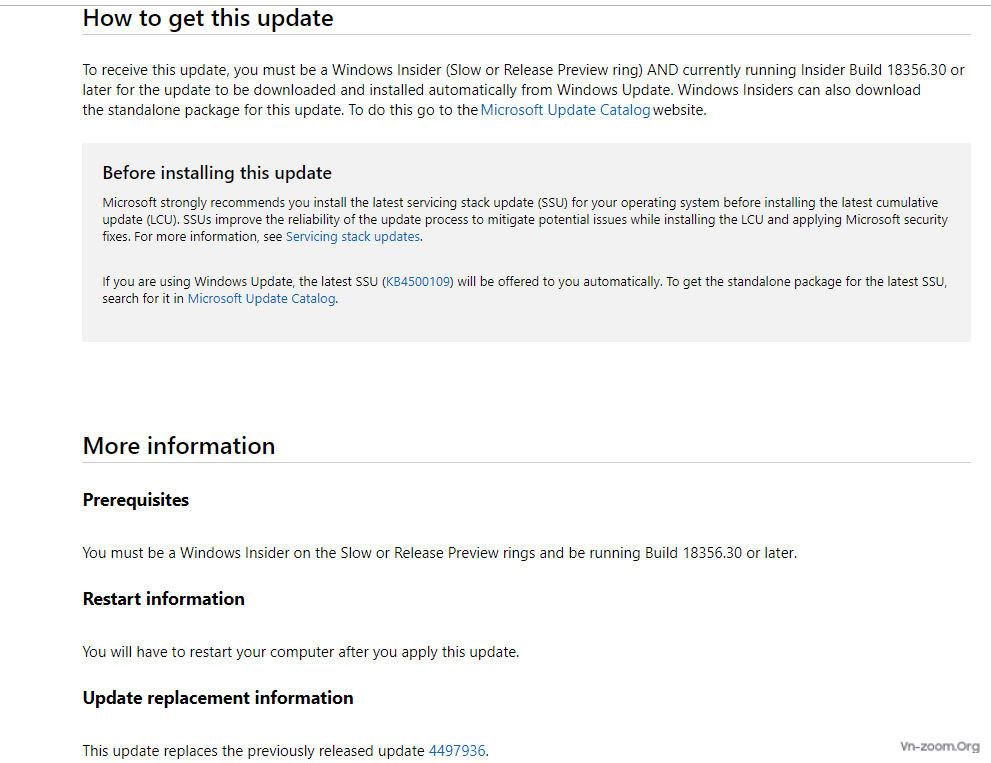
Task: Select the "Restart information" subheading
Action: click(164, 599)
